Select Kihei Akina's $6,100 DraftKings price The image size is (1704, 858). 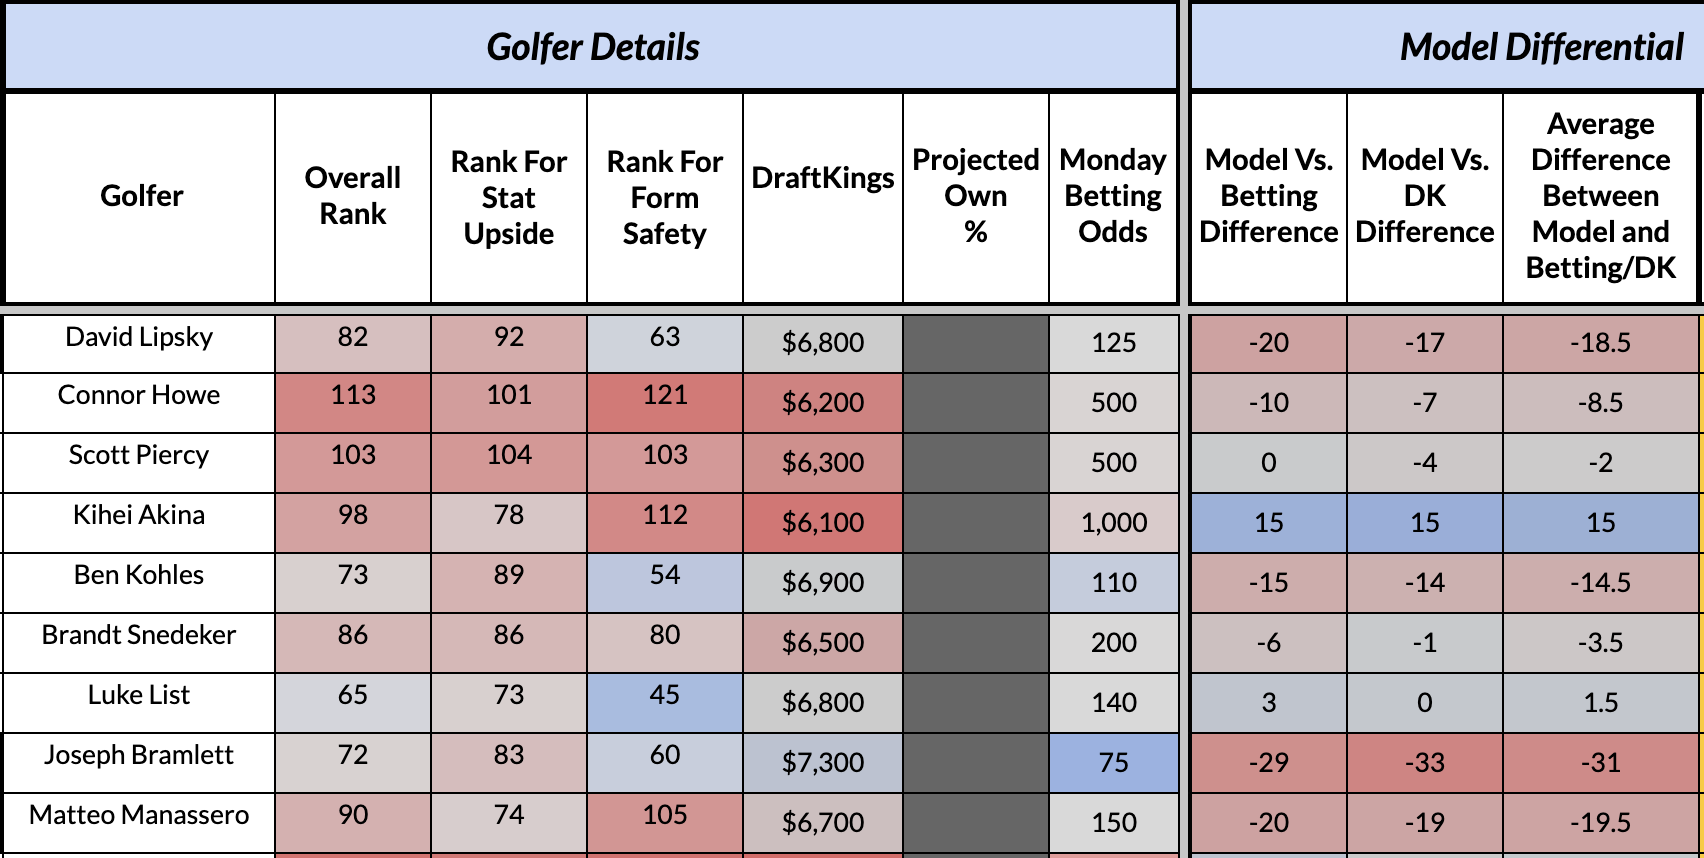(823, 522)
